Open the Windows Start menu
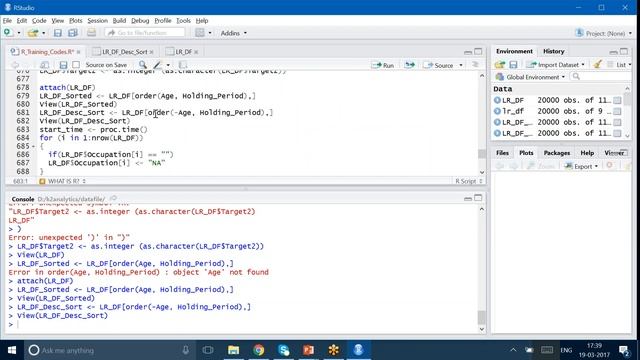Viewport: 640px width, 360px height. coord(12,350)
